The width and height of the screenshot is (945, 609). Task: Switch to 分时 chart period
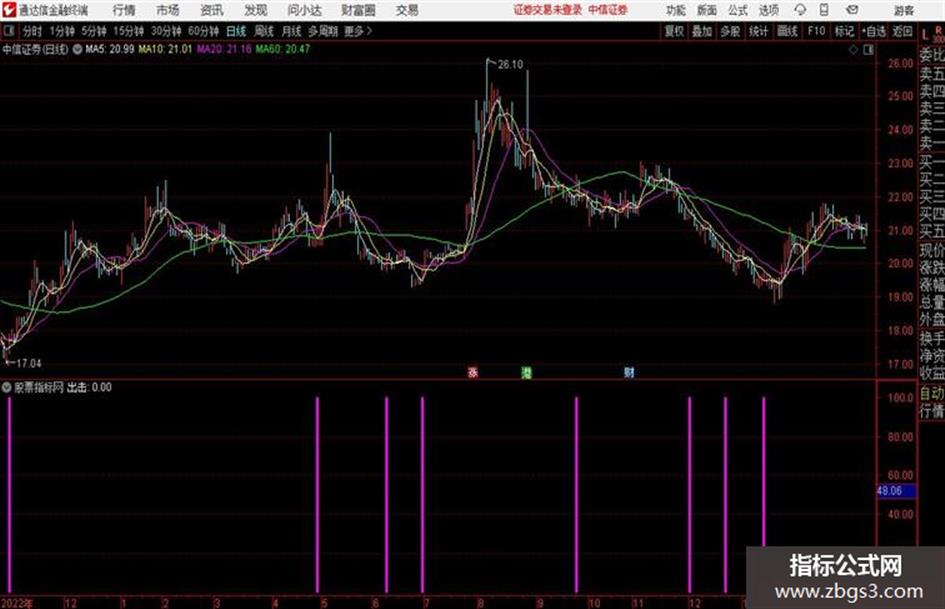click(x=33, y=31)
